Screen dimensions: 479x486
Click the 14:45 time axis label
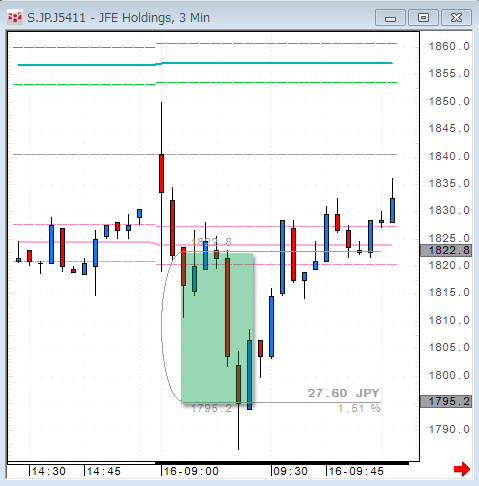[103, 471]
